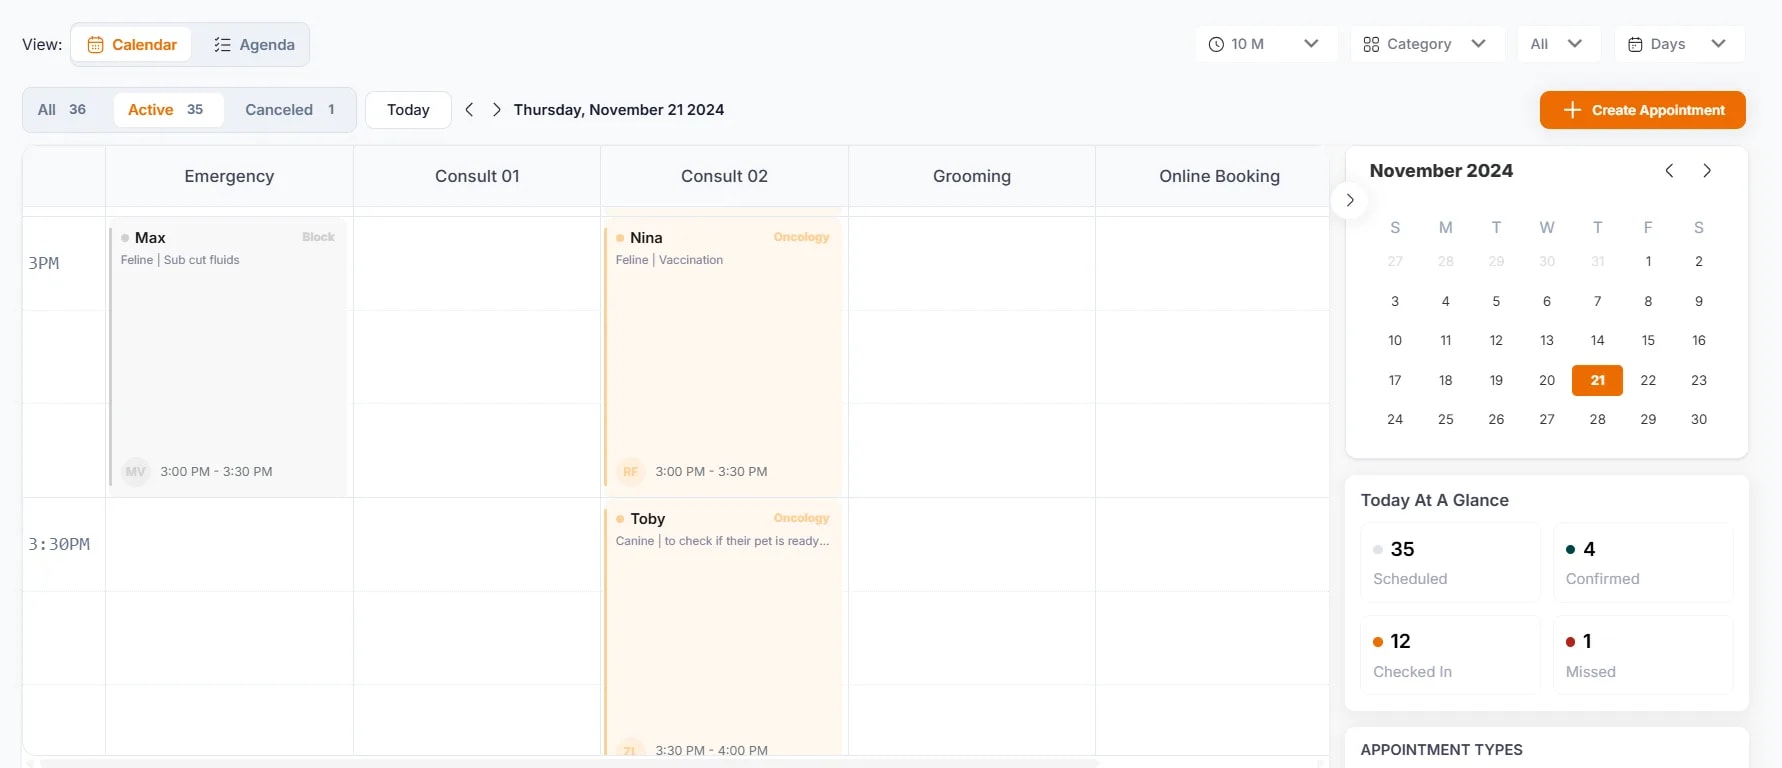The height and width of the screenshot is (768, 1782).
Task: Select November 21 in mini calendar
Action: point(1597,380)
